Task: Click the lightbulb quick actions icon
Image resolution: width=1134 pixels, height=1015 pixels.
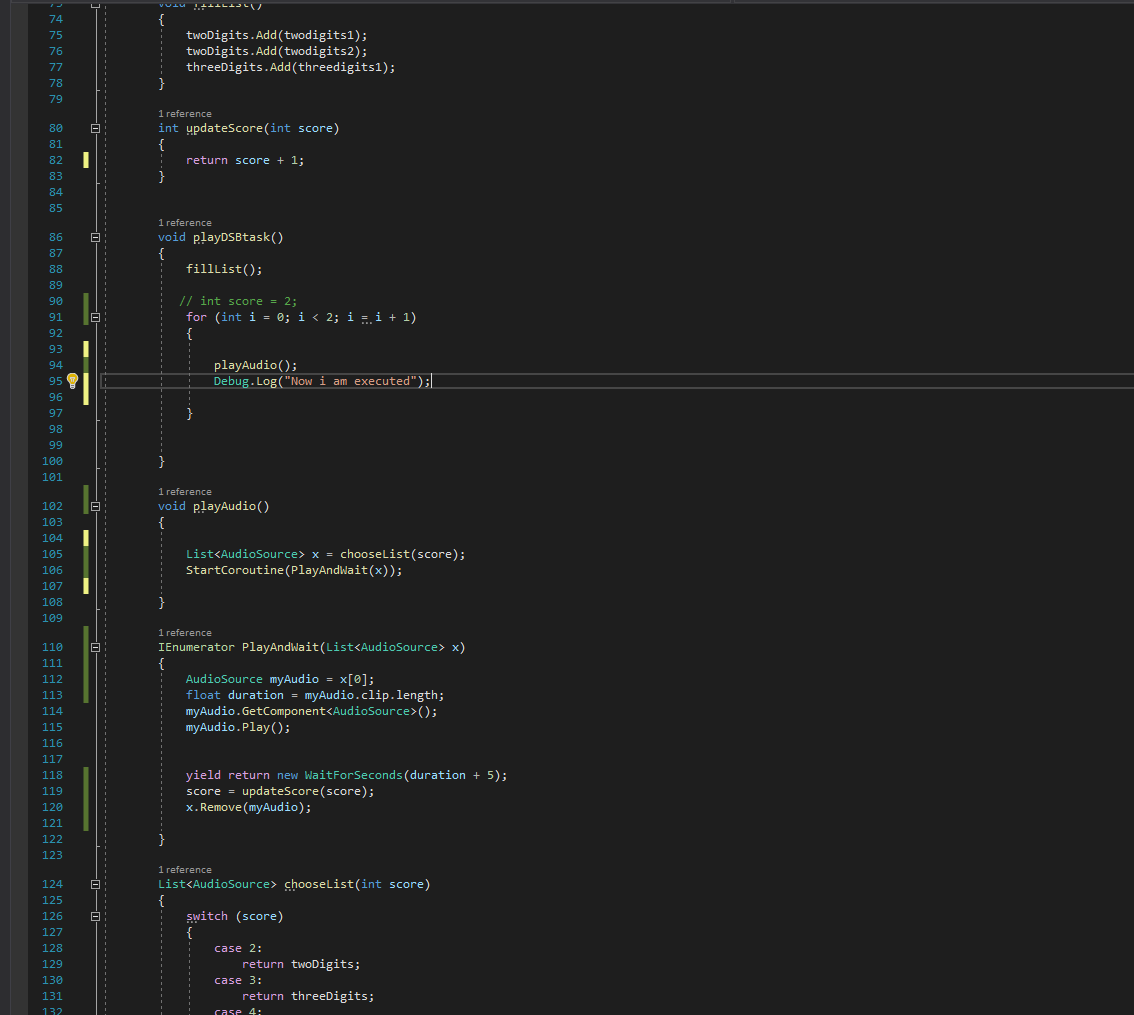Action: click(72, 381)
